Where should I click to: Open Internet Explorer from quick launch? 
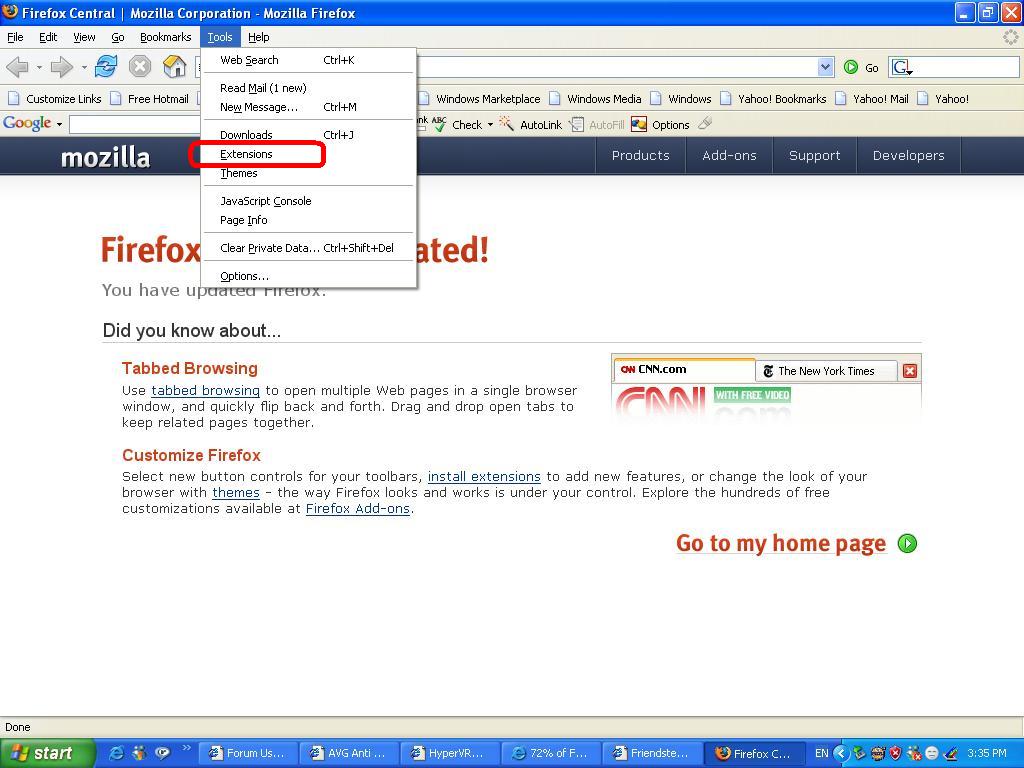(116, 753)
